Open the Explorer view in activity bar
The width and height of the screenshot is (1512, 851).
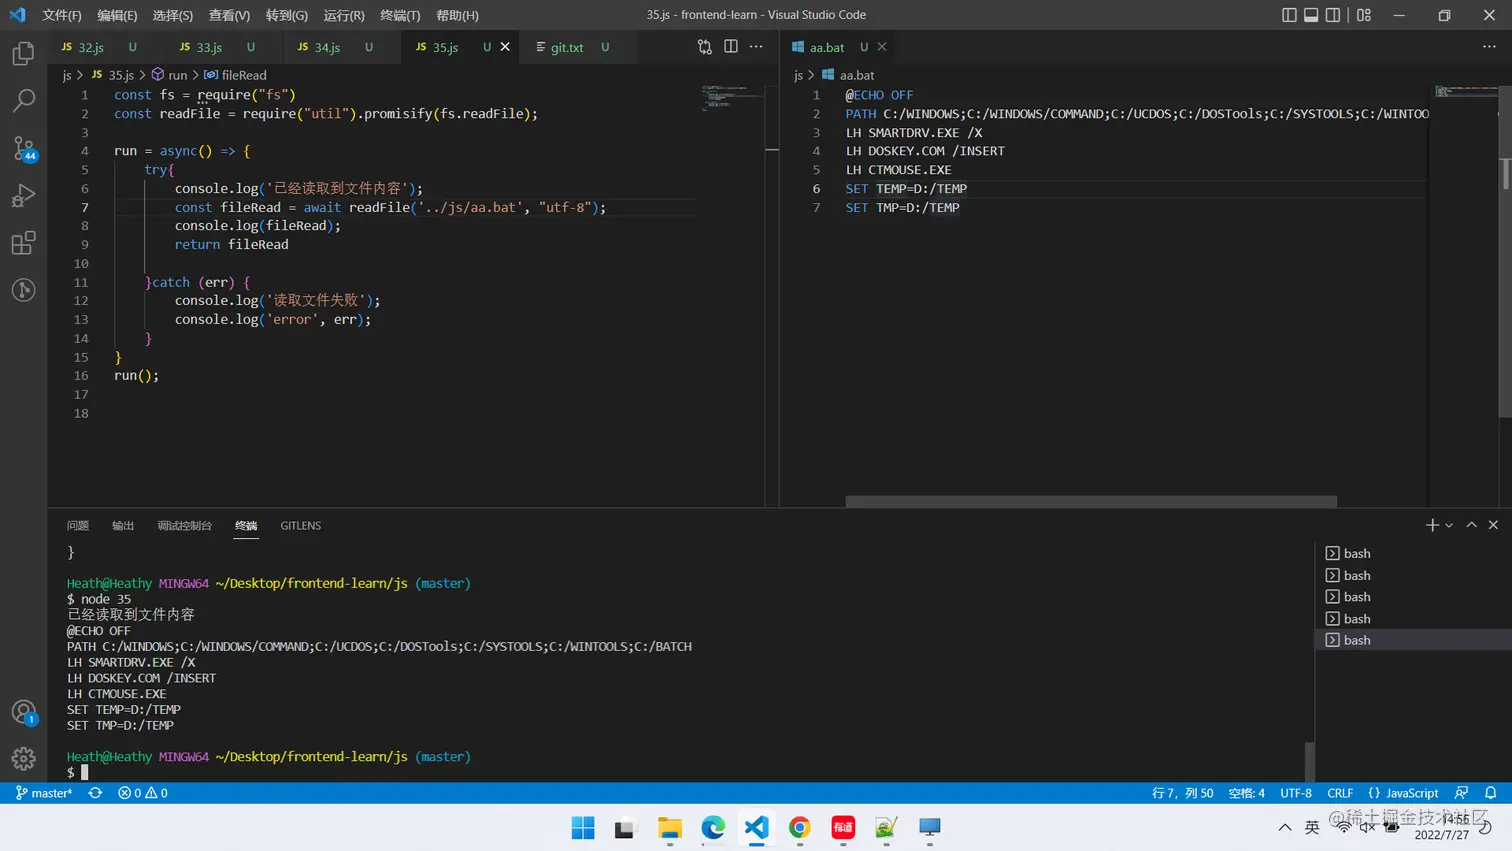(x=23, y=53)
